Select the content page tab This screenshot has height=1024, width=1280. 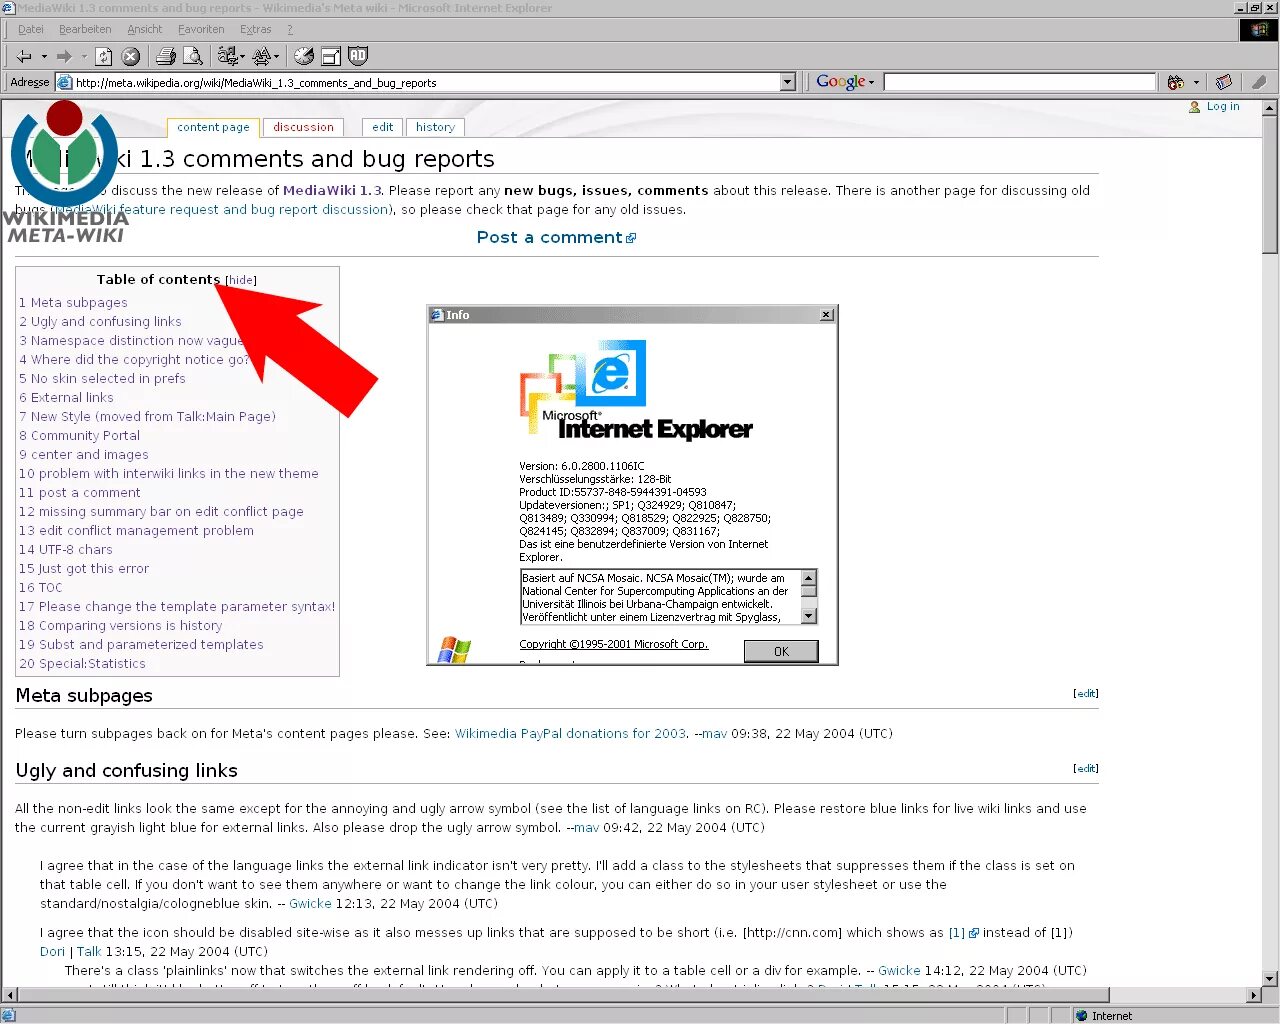(x=213, y=127)
